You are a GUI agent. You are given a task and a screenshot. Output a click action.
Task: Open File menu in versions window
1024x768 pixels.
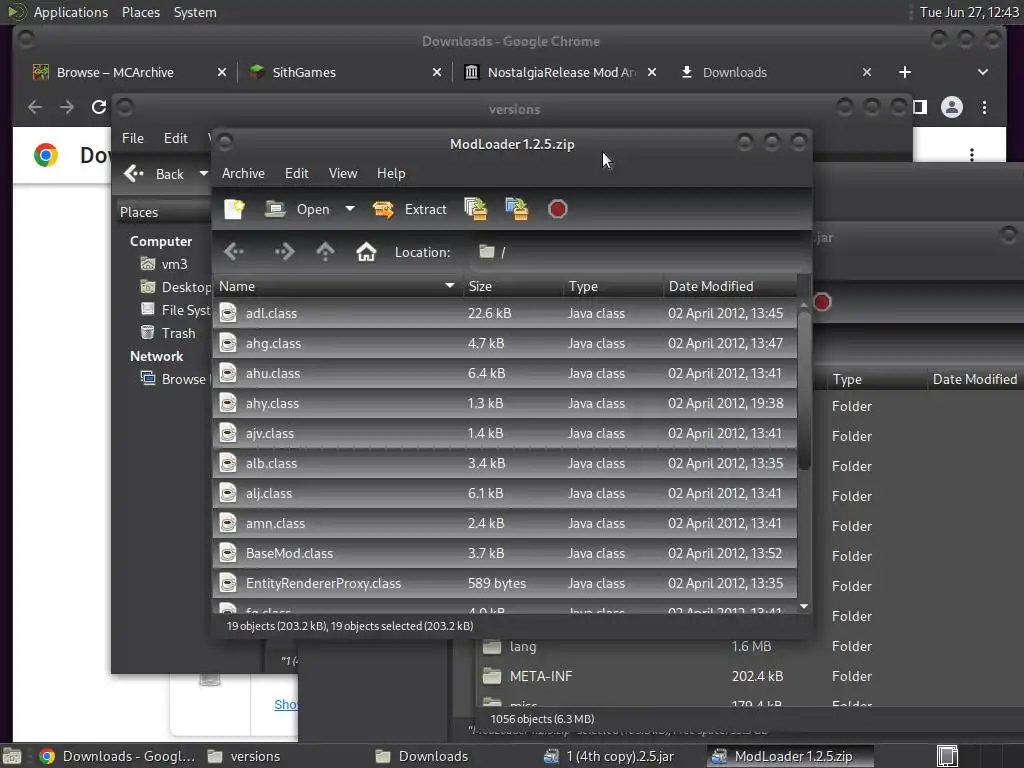[x=133, y=138]
